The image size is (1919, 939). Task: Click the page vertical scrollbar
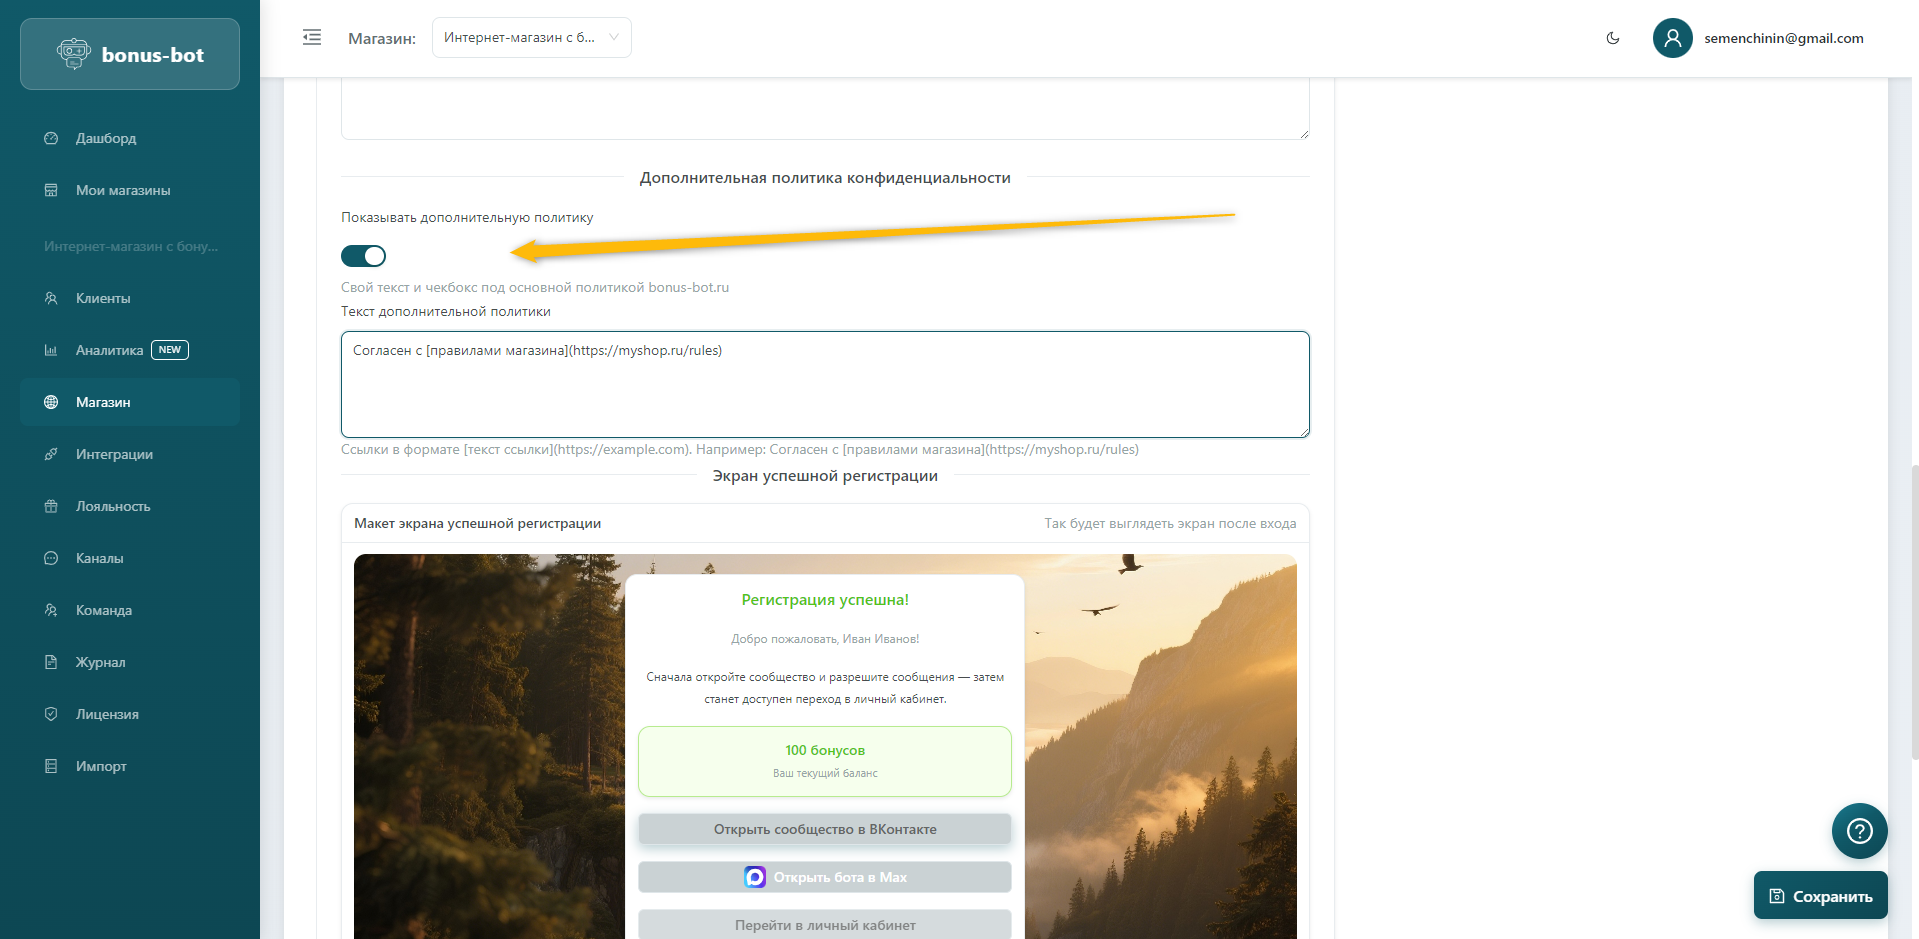pos(1913,610)
